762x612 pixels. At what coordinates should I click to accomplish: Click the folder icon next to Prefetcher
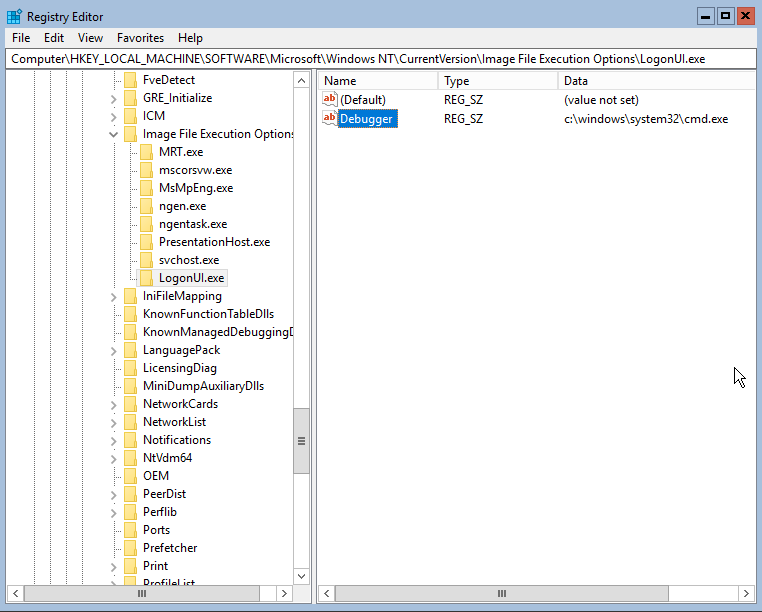(x=130, y=548)
